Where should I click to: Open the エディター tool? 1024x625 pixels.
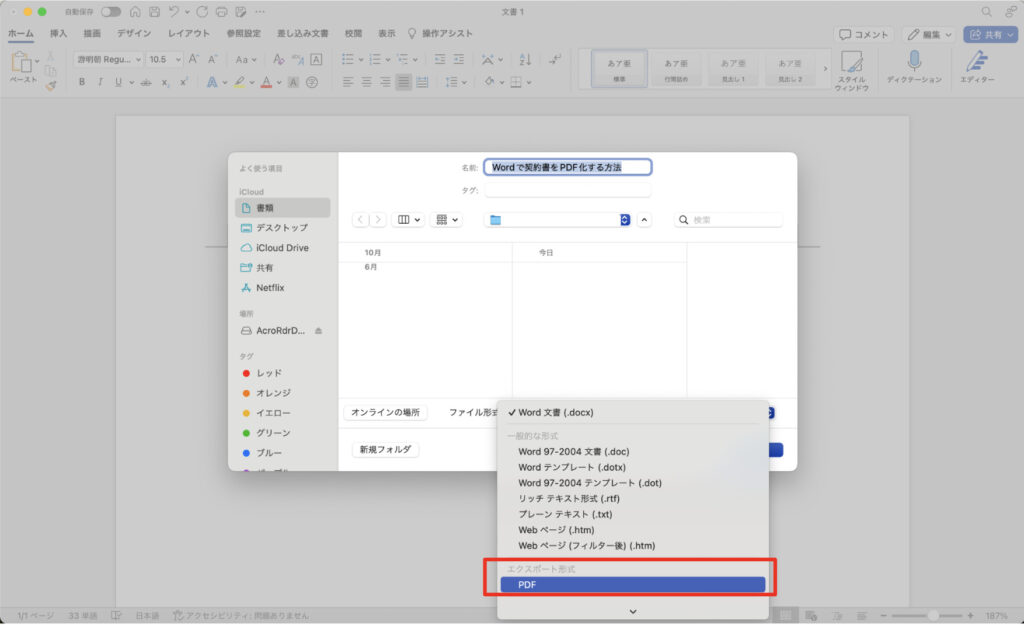(977, 67)
